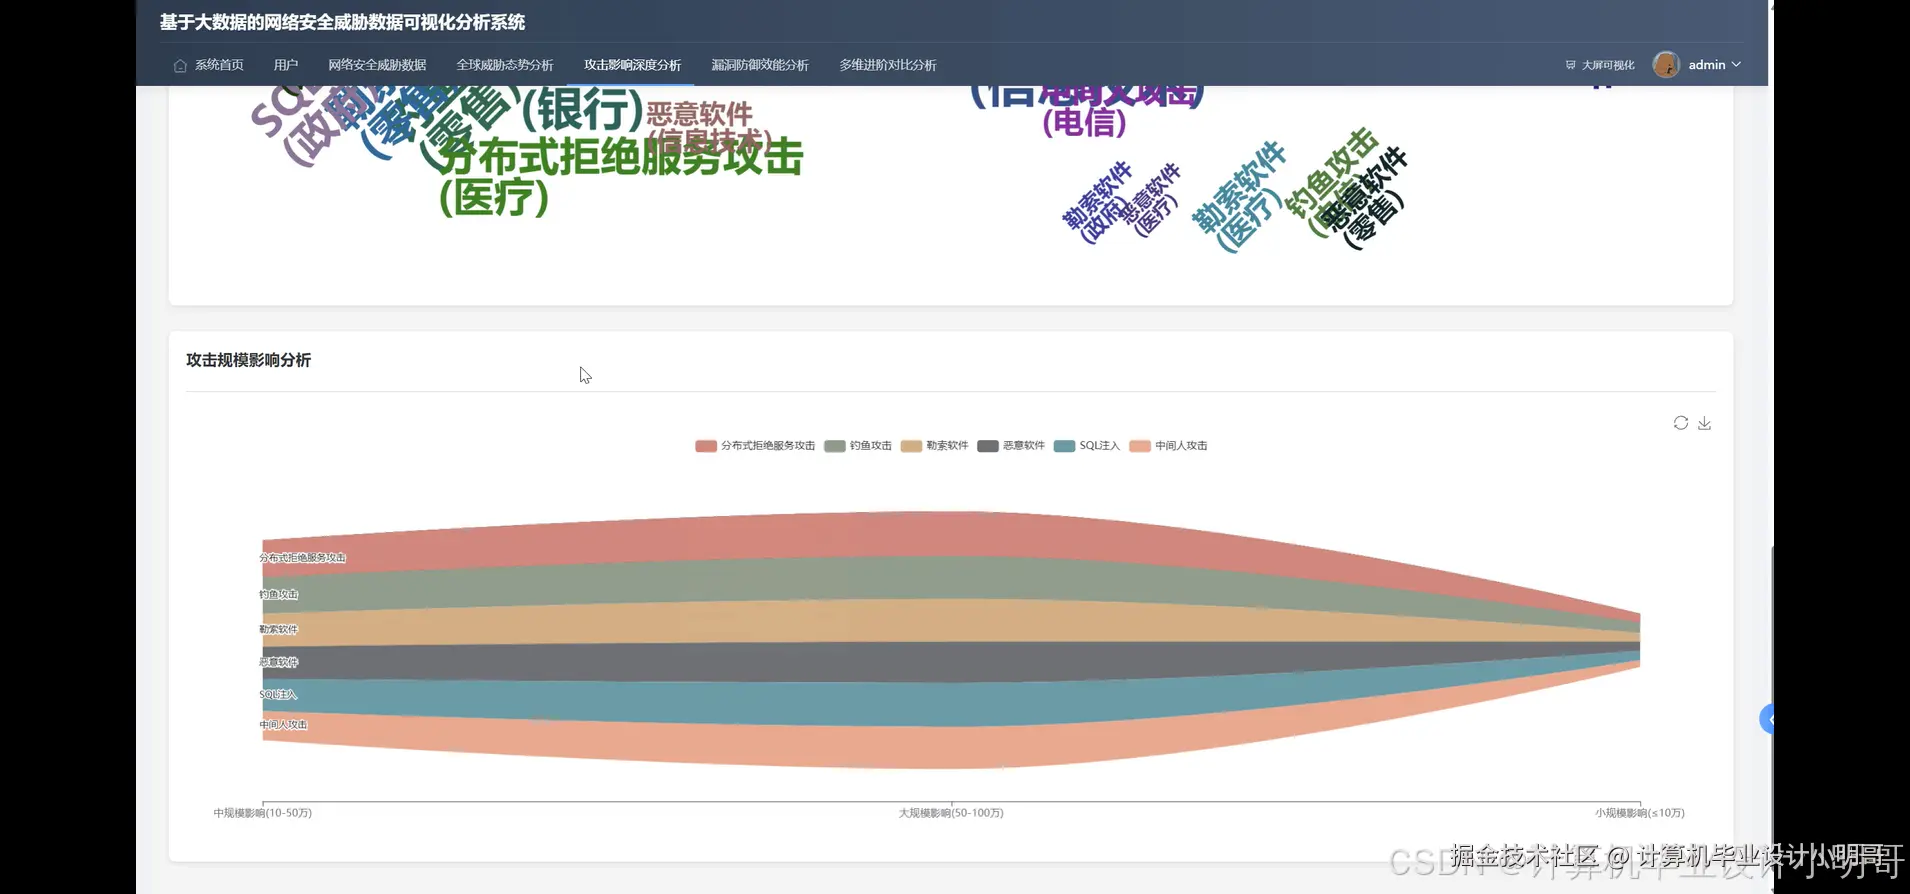The width and height of the screenshot is (1910, 894).
Task: Switch to 全球威胁态势分析 tab
Action: click(505, 65)
